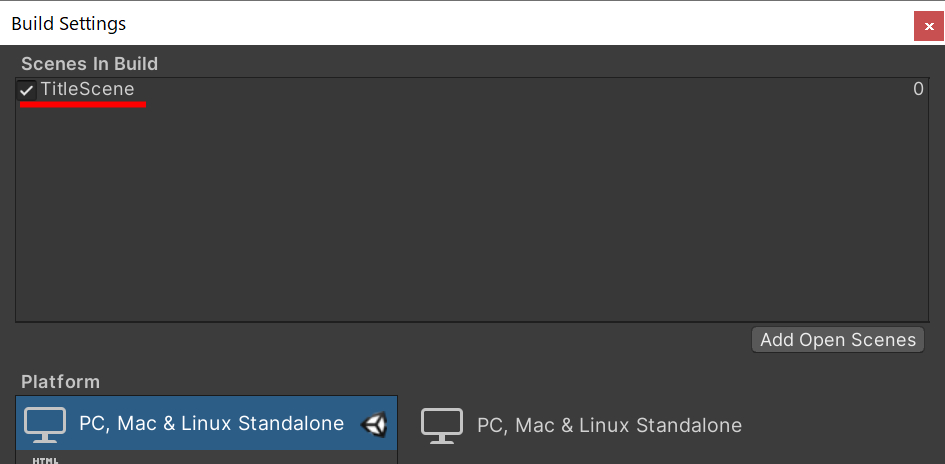Click the Scenes In Build heading
Image resolution: width=945 pixels, height=464 pixels.
[90, 64]
